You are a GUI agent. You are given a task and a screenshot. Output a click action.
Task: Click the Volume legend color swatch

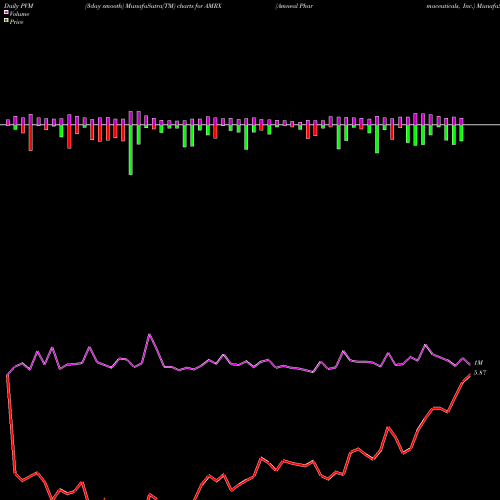pos(6,12)
